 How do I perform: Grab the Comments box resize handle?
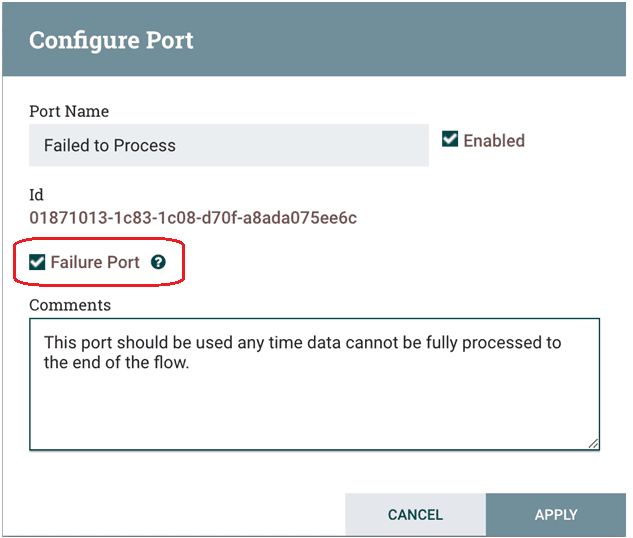[x=593, y=444]
